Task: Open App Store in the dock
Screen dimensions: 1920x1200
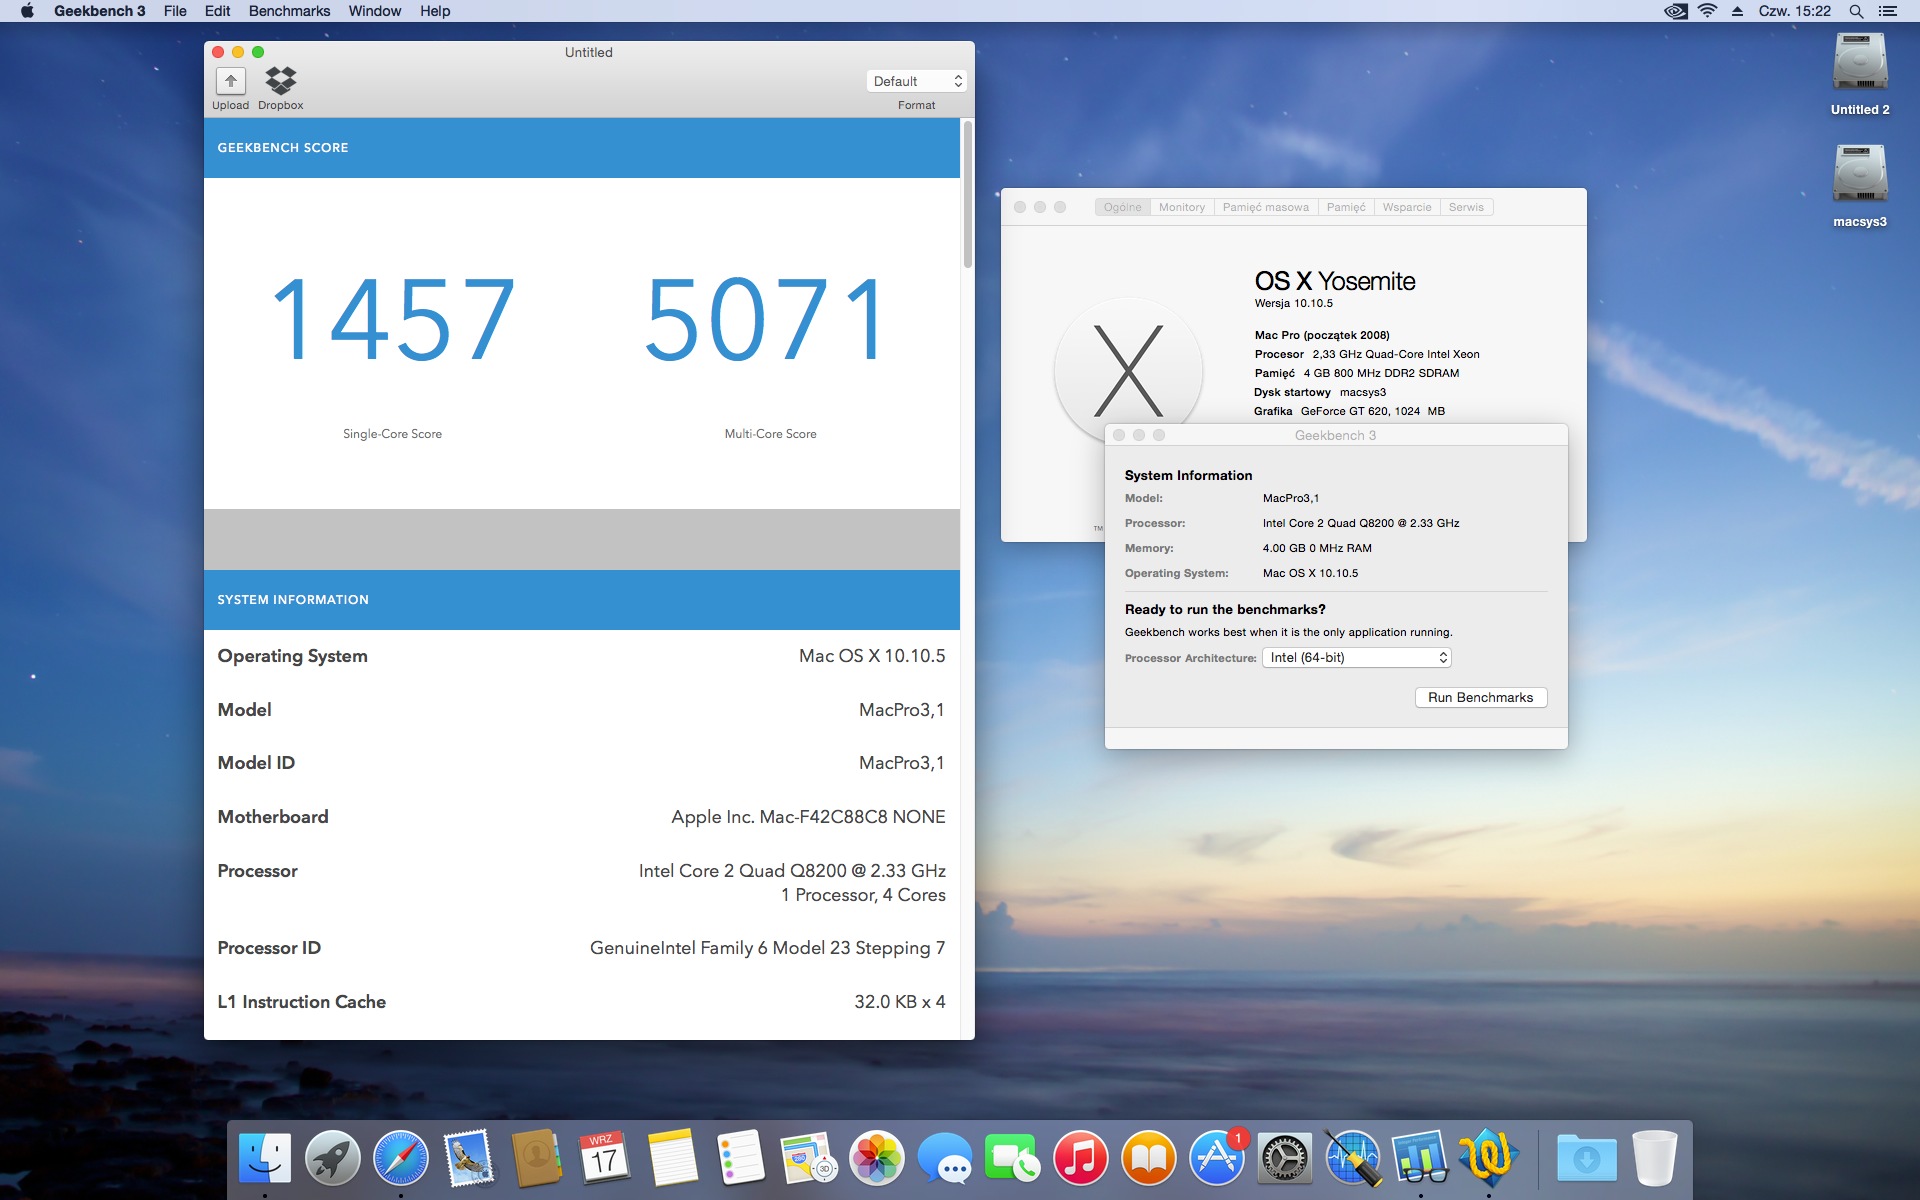Action: click(x=1216, y=1158)
